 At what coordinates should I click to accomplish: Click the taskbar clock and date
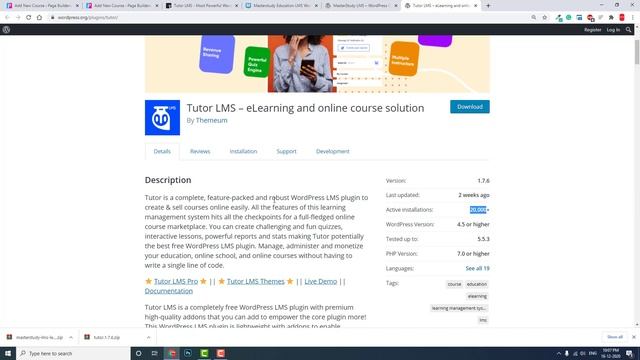coord(611,353)
